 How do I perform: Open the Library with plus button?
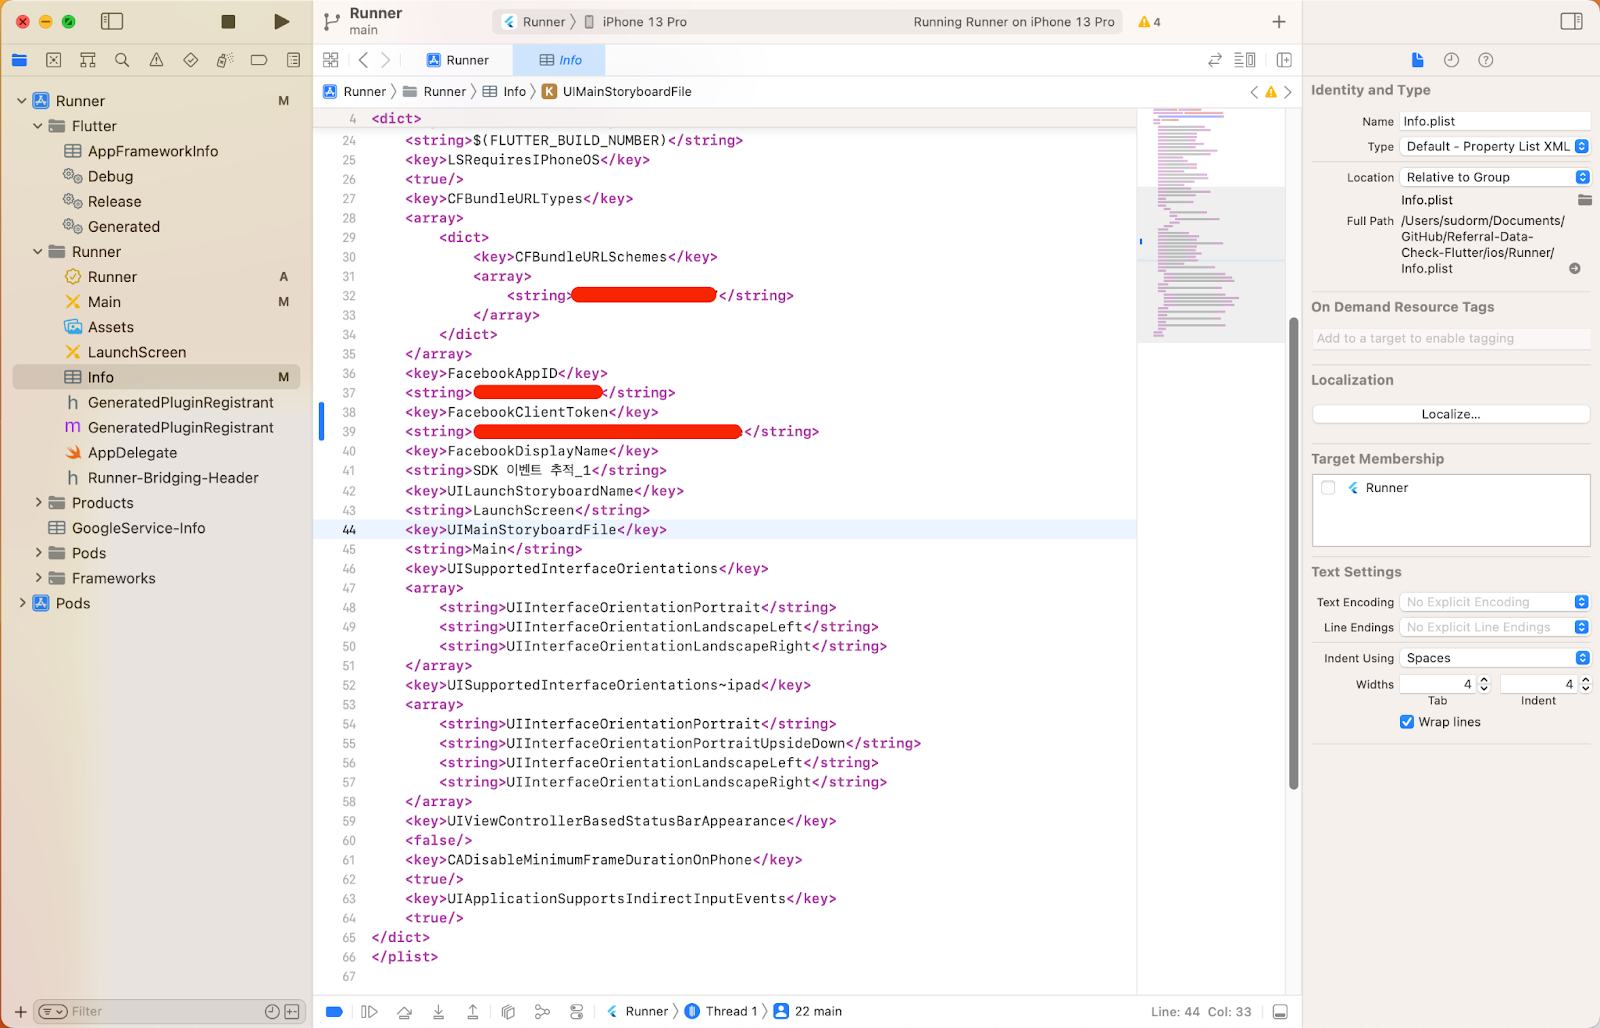coord(1278,21)
